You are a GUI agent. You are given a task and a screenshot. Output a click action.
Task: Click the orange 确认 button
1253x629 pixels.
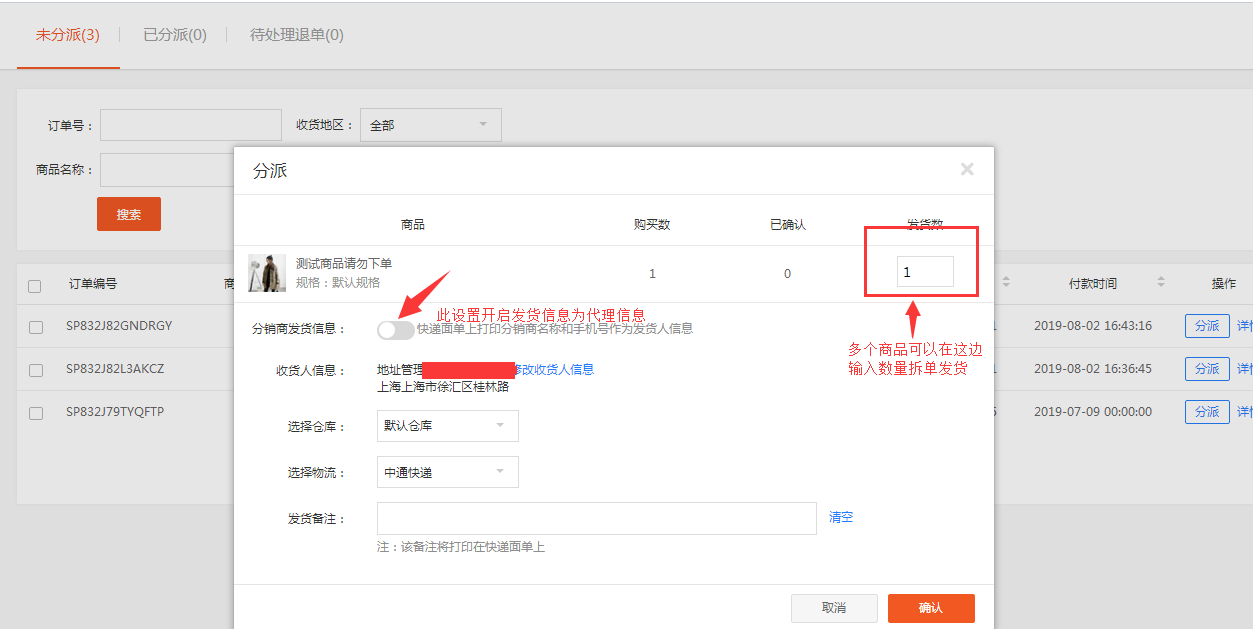click(931, 608)
